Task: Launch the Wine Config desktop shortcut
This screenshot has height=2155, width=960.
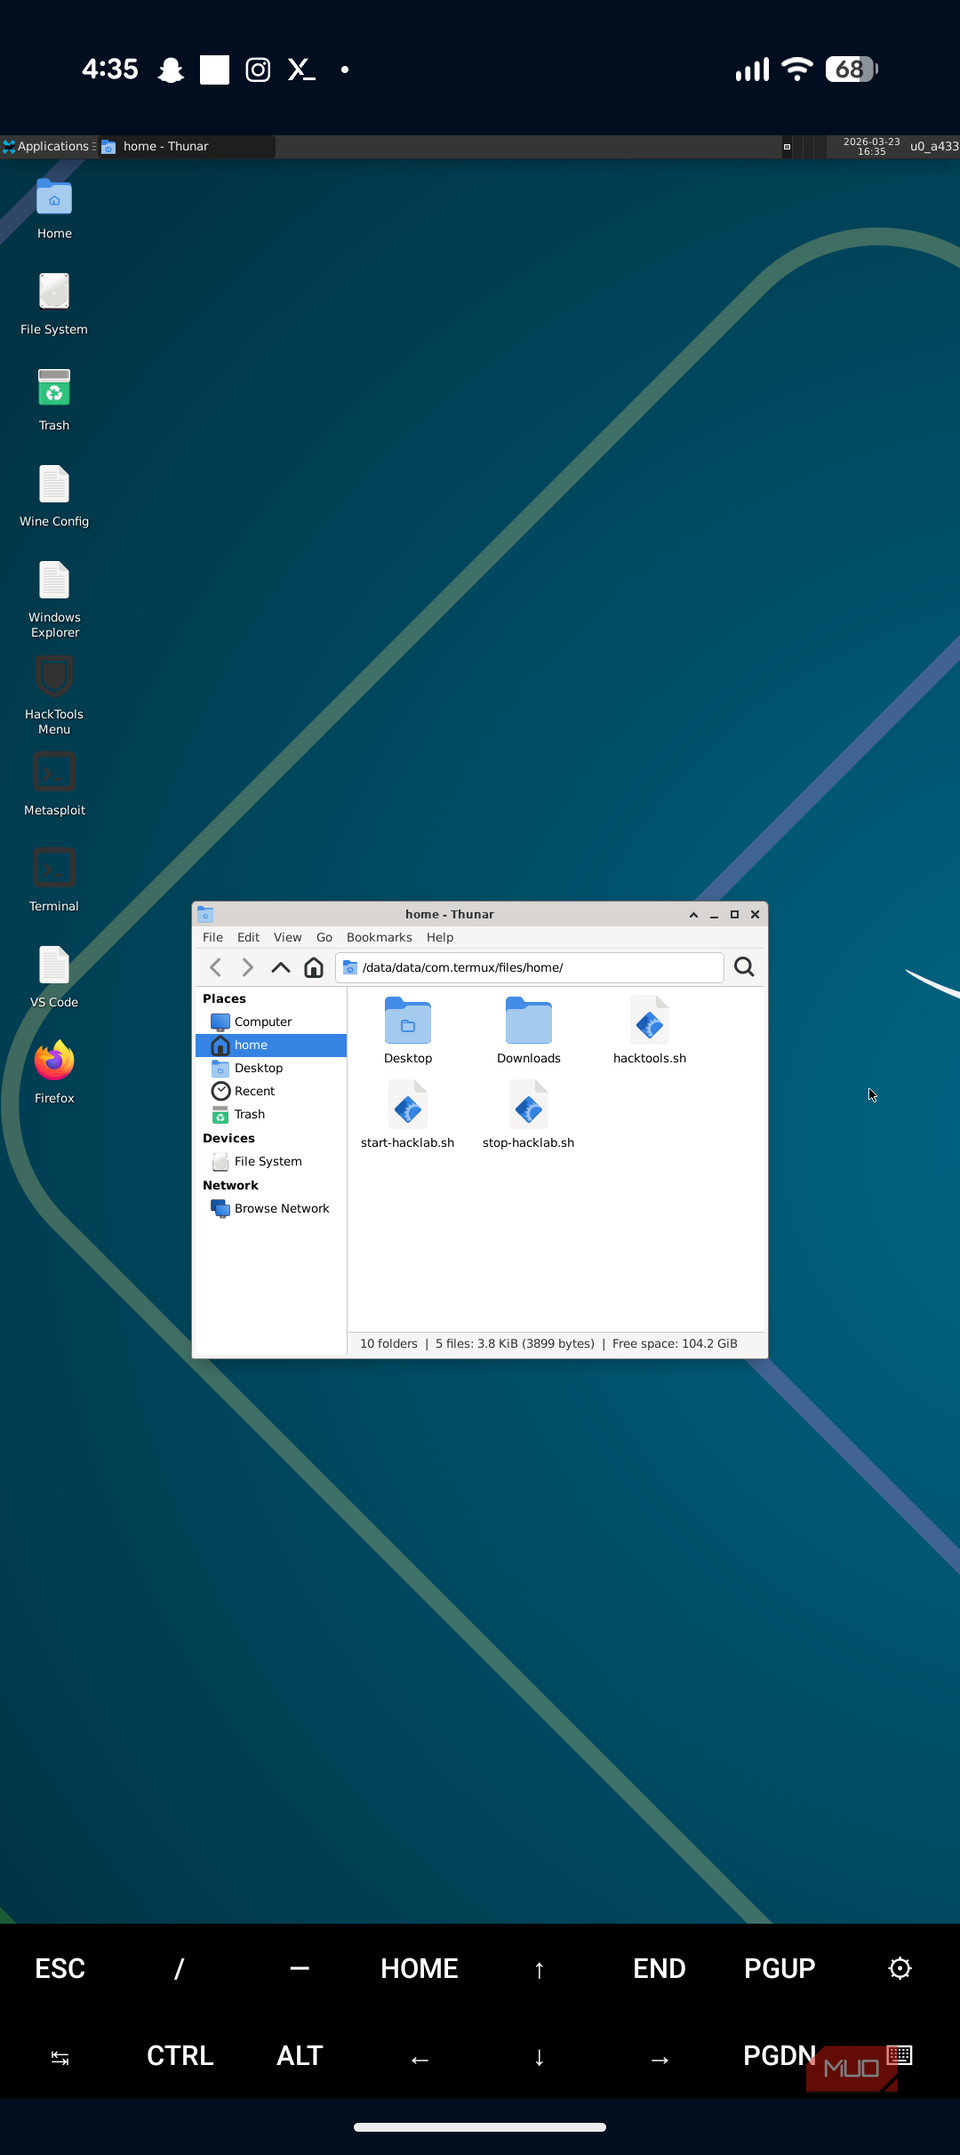Action: click(x=54, y=496)
